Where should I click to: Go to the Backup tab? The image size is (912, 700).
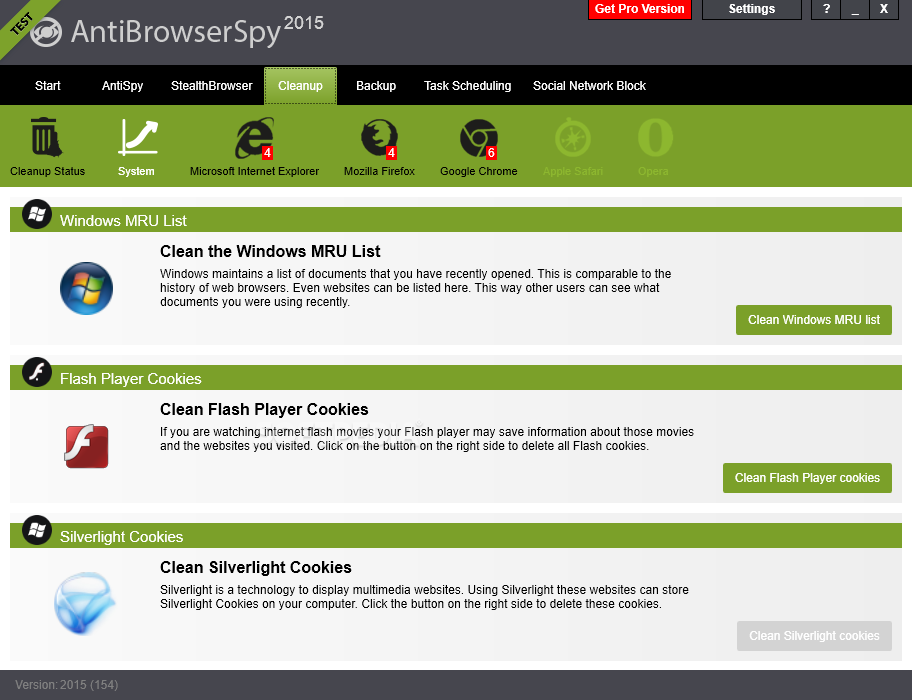pos(376,85)
